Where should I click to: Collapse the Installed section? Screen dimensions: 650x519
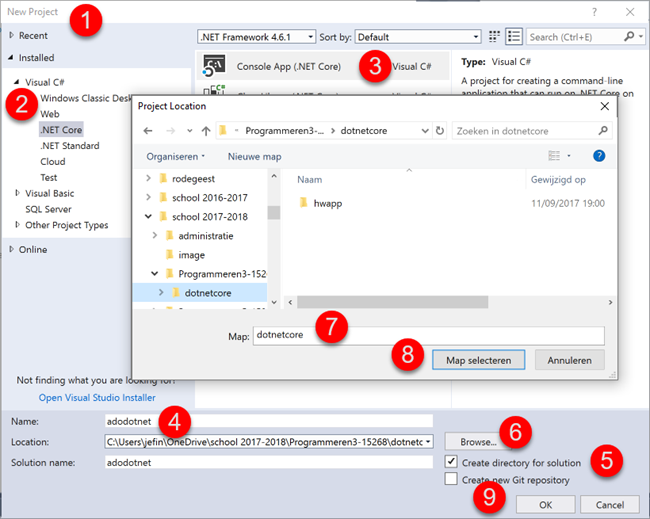tap(11, 57)
